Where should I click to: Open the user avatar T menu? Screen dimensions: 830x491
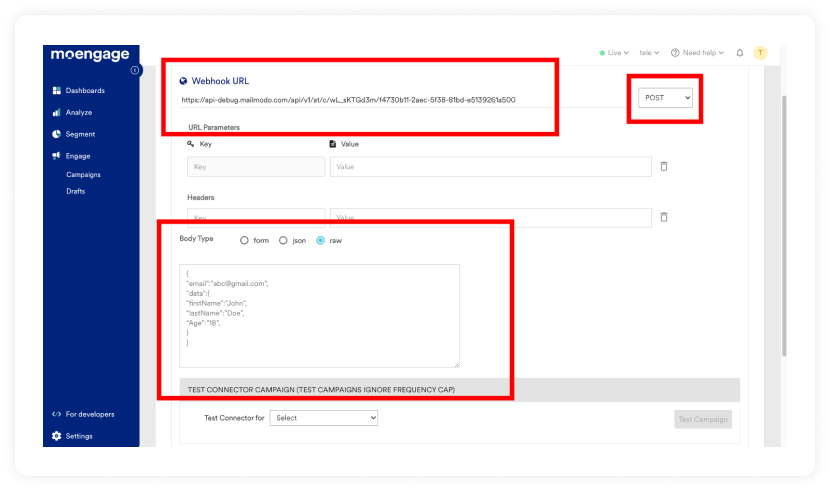pos(760,52)
